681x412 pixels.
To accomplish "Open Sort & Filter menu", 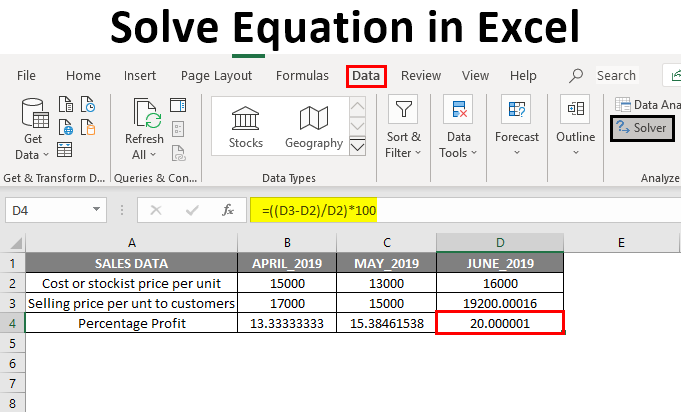I will click(403, 127).
